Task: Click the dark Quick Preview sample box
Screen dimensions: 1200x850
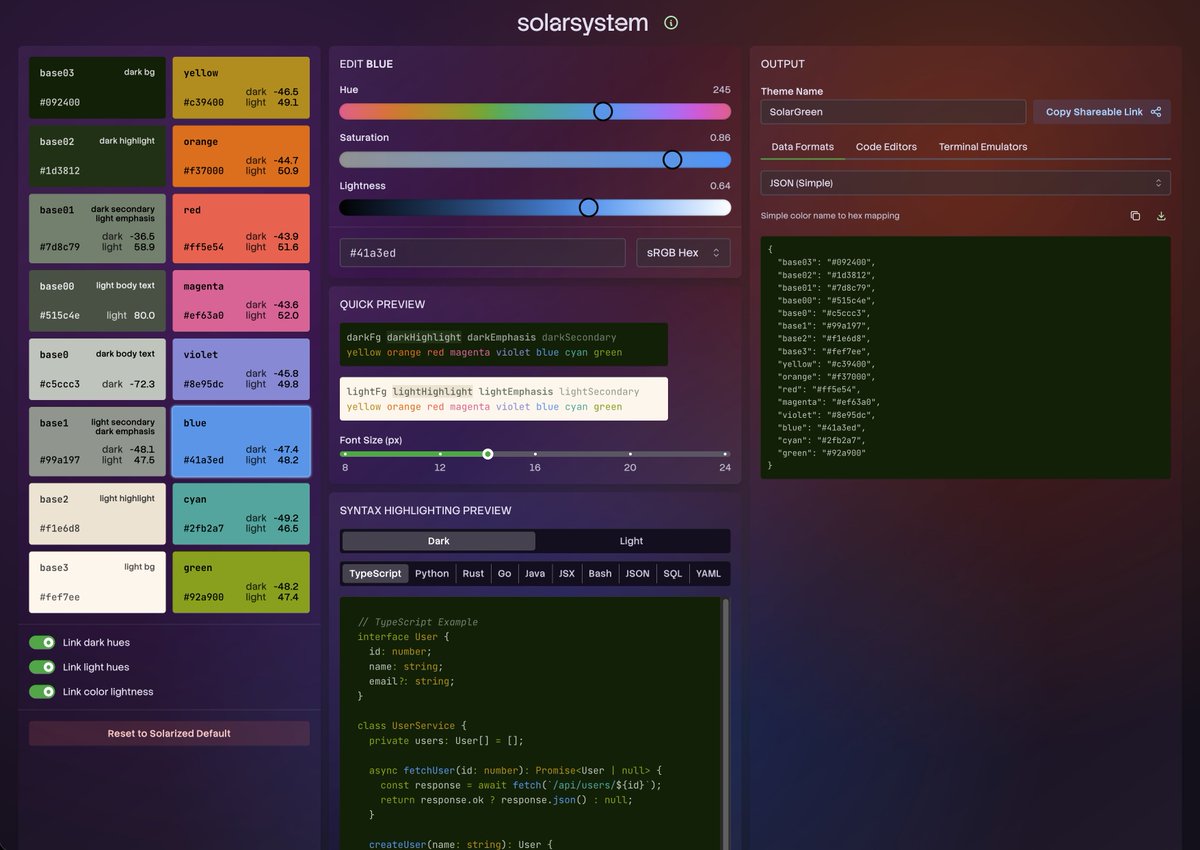Action: coord(504,345)
